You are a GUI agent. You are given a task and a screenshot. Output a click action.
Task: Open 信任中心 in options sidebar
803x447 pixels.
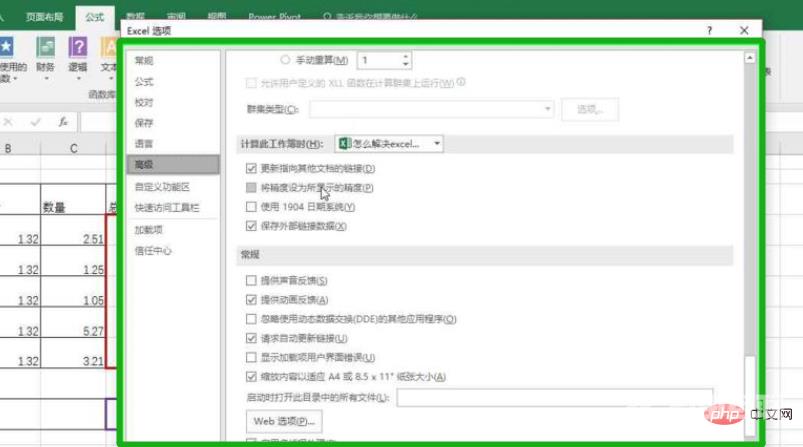click(153, 250)
